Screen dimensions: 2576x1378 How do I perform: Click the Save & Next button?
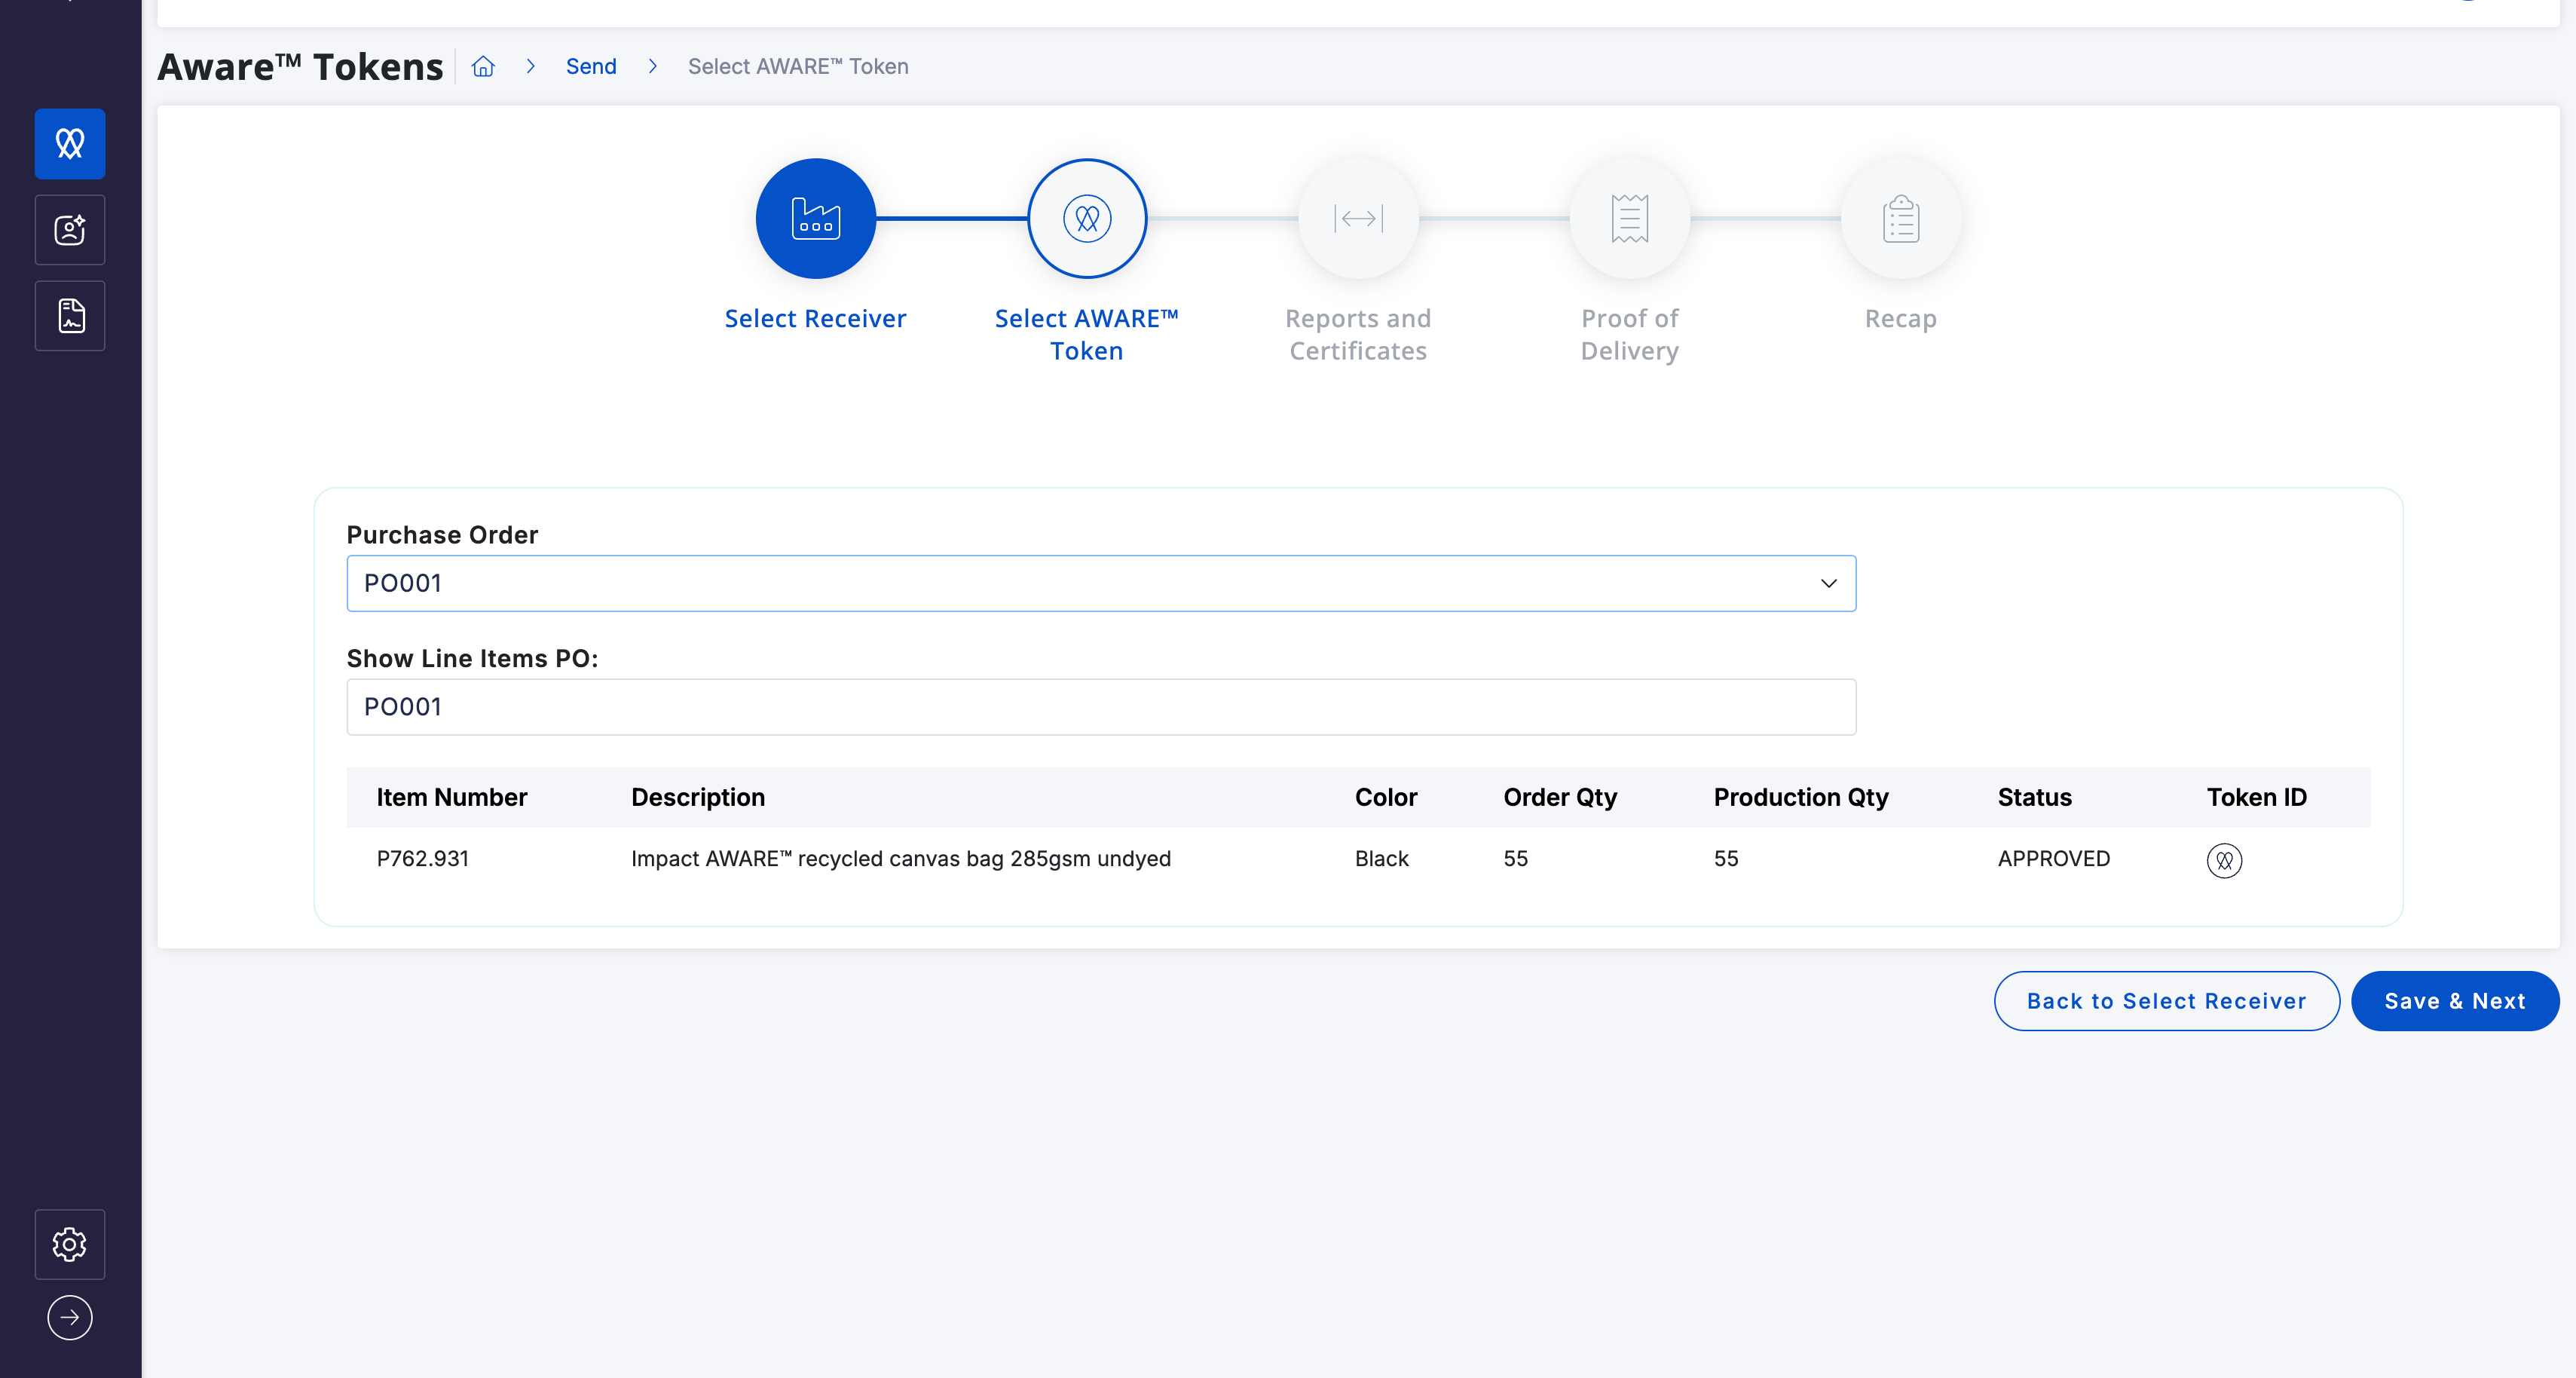pyautogui.click(x=2455, y=1001)
